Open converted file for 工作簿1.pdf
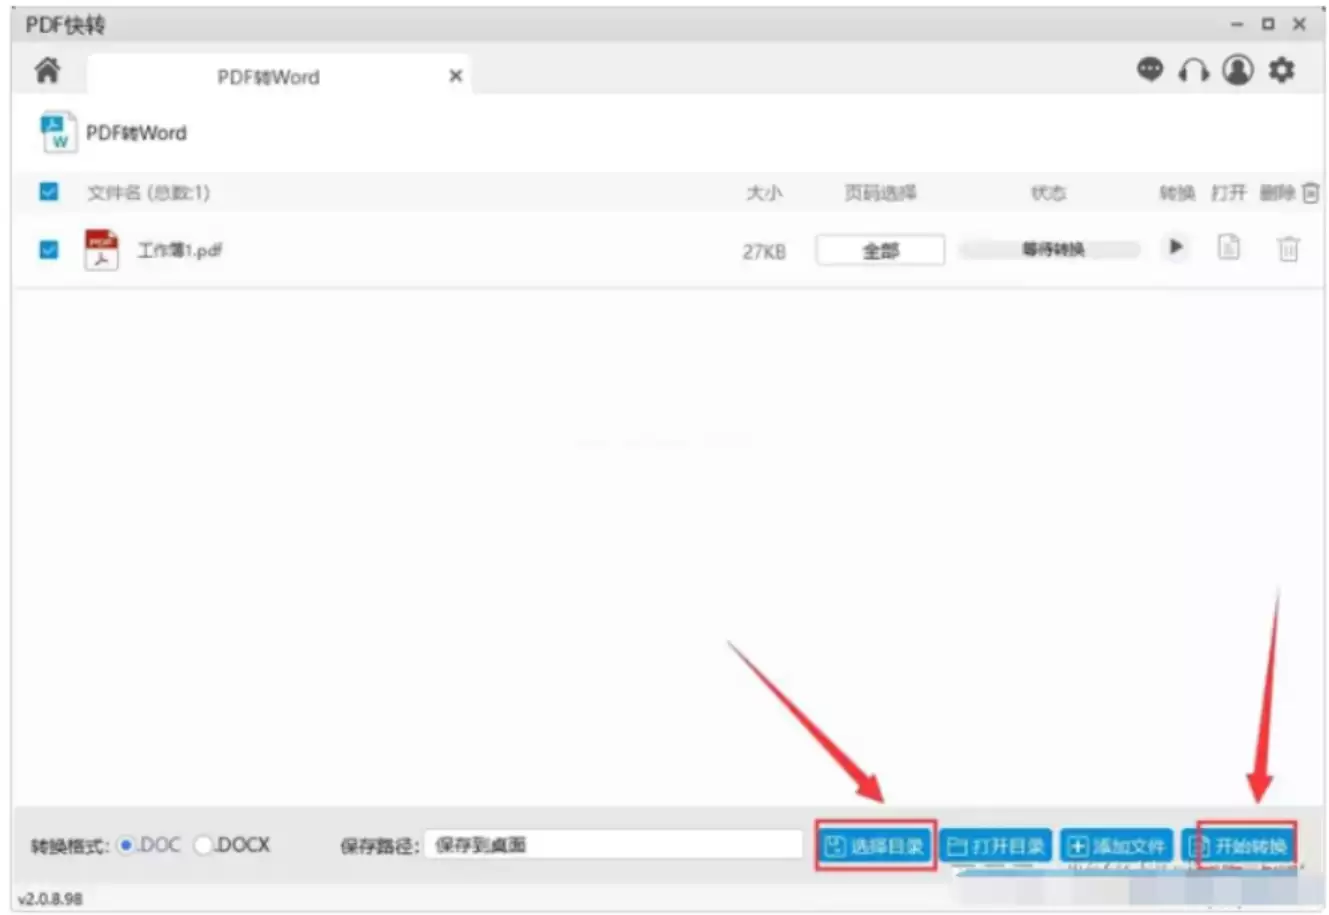This screenshot has height=915, width=1329. click(x=1229, y=247)
